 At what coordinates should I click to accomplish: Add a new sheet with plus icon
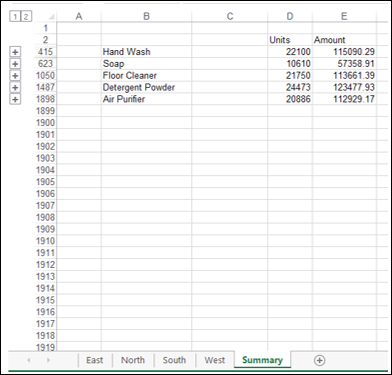[319, 360]
